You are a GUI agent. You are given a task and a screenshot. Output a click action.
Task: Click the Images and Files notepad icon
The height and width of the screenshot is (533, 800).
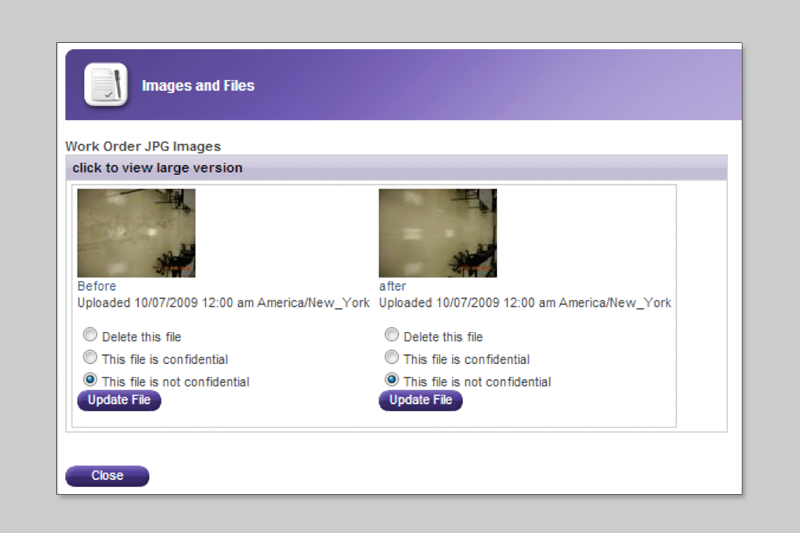point(105,84)
